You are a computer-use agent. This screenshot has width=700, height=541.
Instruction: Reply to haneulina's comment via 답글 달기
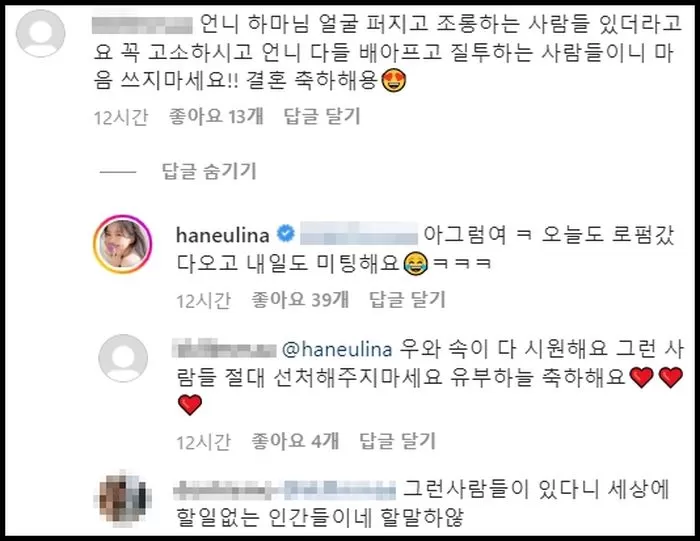407,300
